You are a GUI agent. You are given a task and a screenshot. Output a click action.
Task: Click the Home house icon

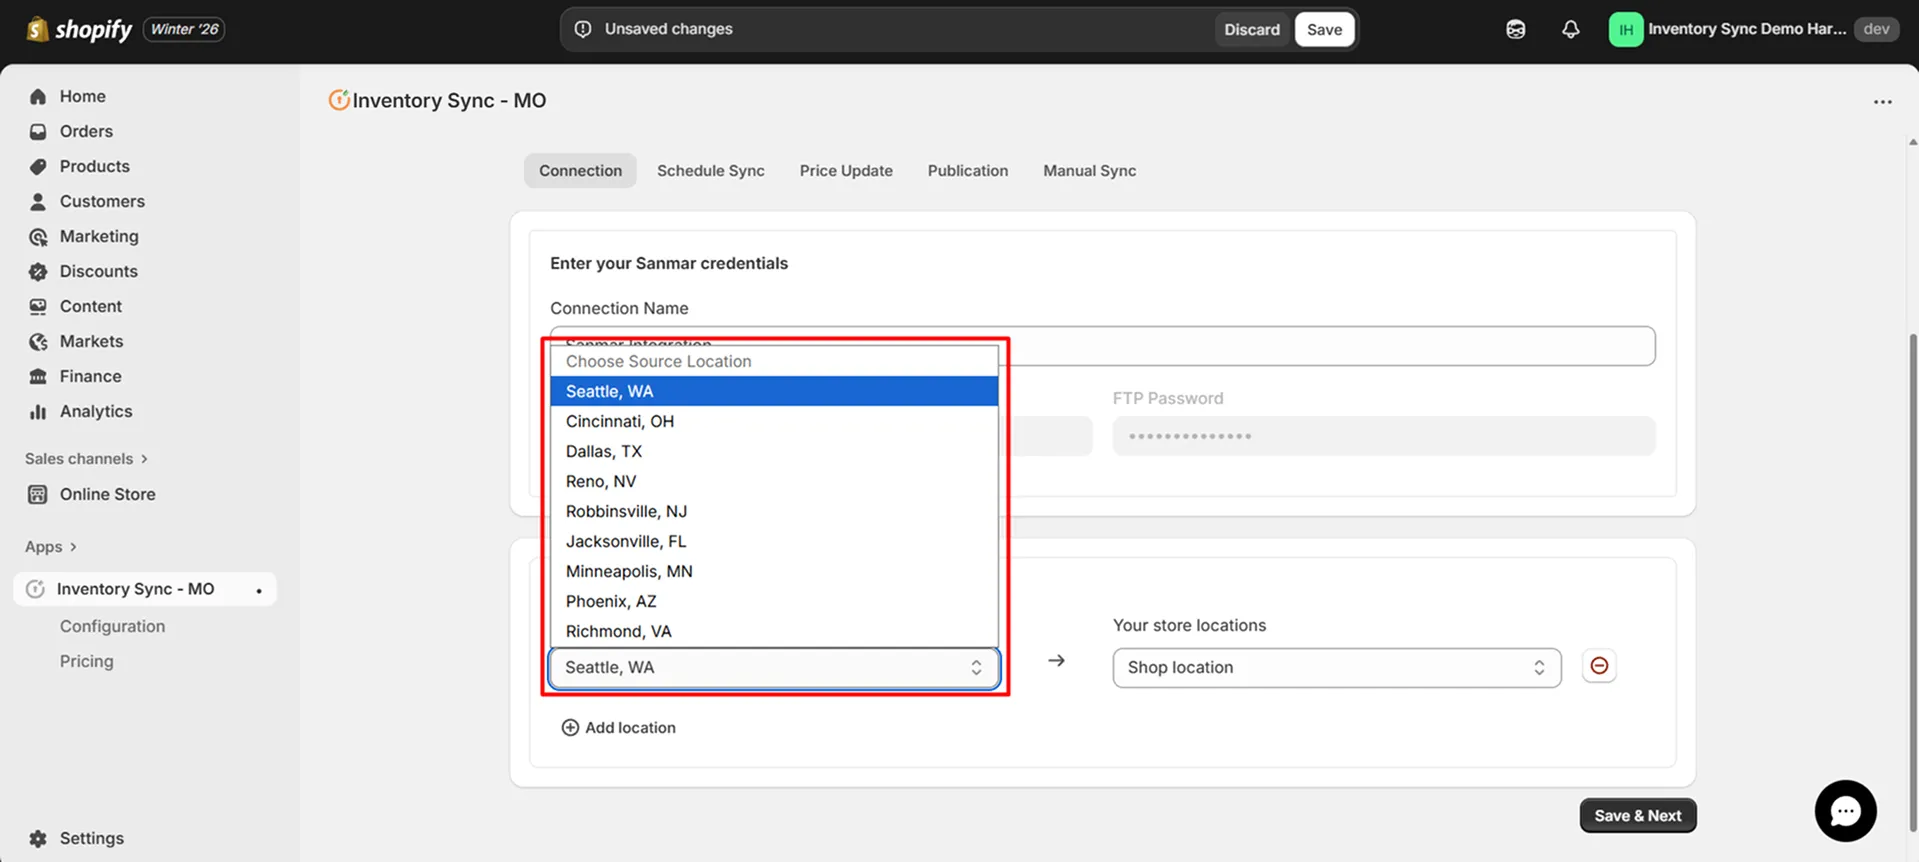click(x=38, y=96)
